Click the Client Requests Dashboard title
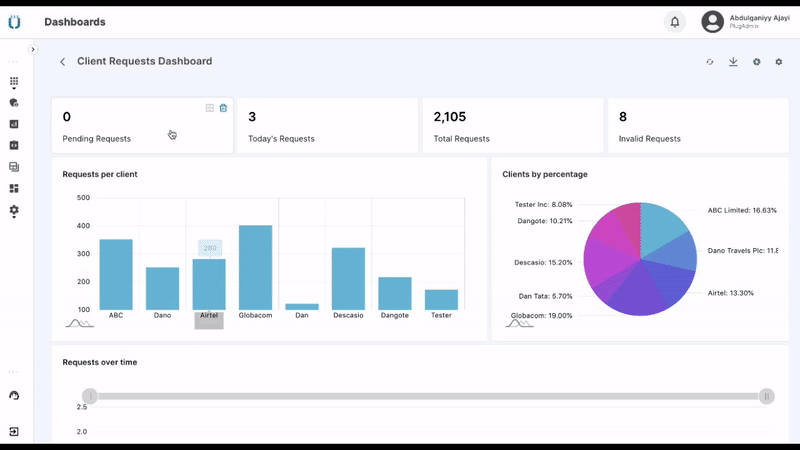Image resolution: width=800 pixels, height=450 pixels. coord(144,61)
